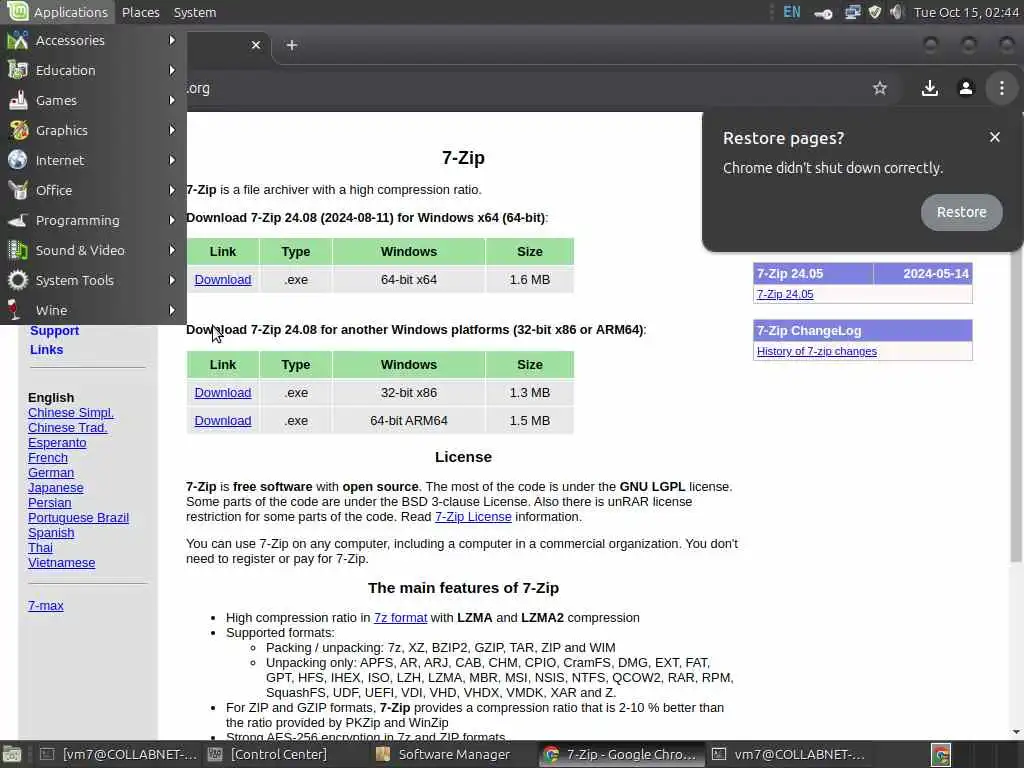
Task: Open the Wine menu category
Action: tap(93, 311)
